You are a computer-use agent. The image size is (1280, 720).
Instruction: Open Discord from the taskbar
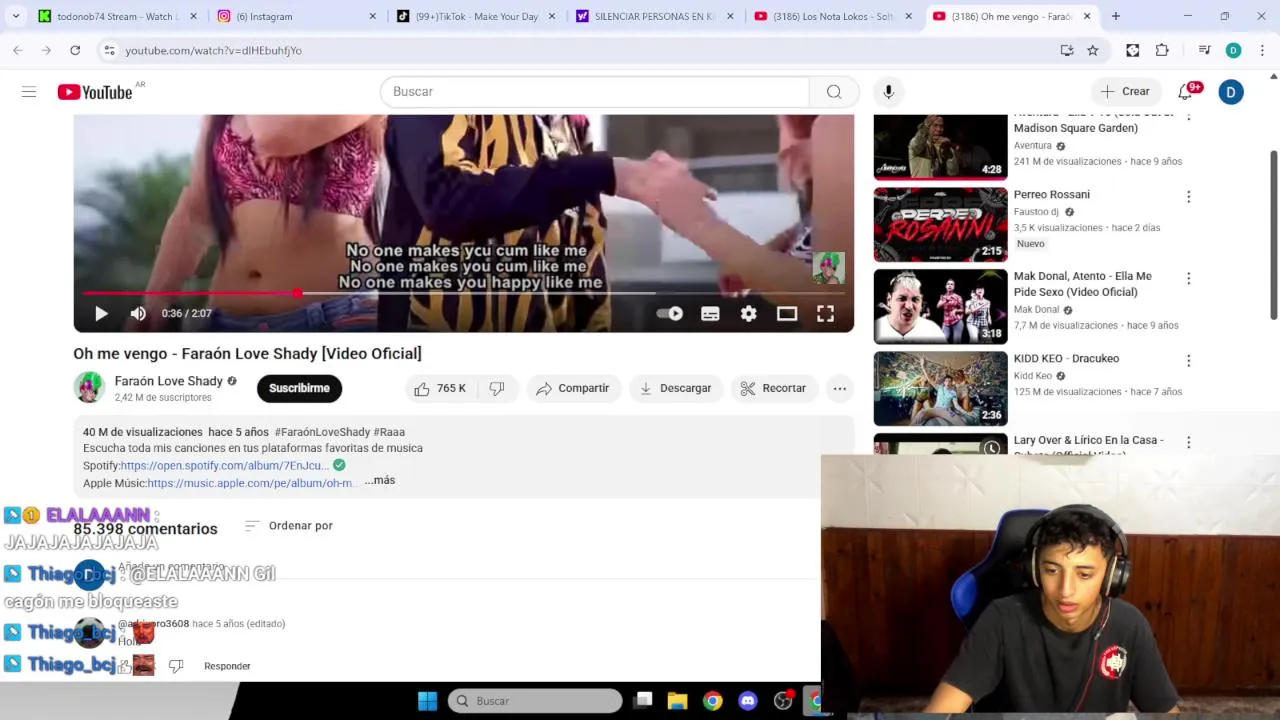748,701
